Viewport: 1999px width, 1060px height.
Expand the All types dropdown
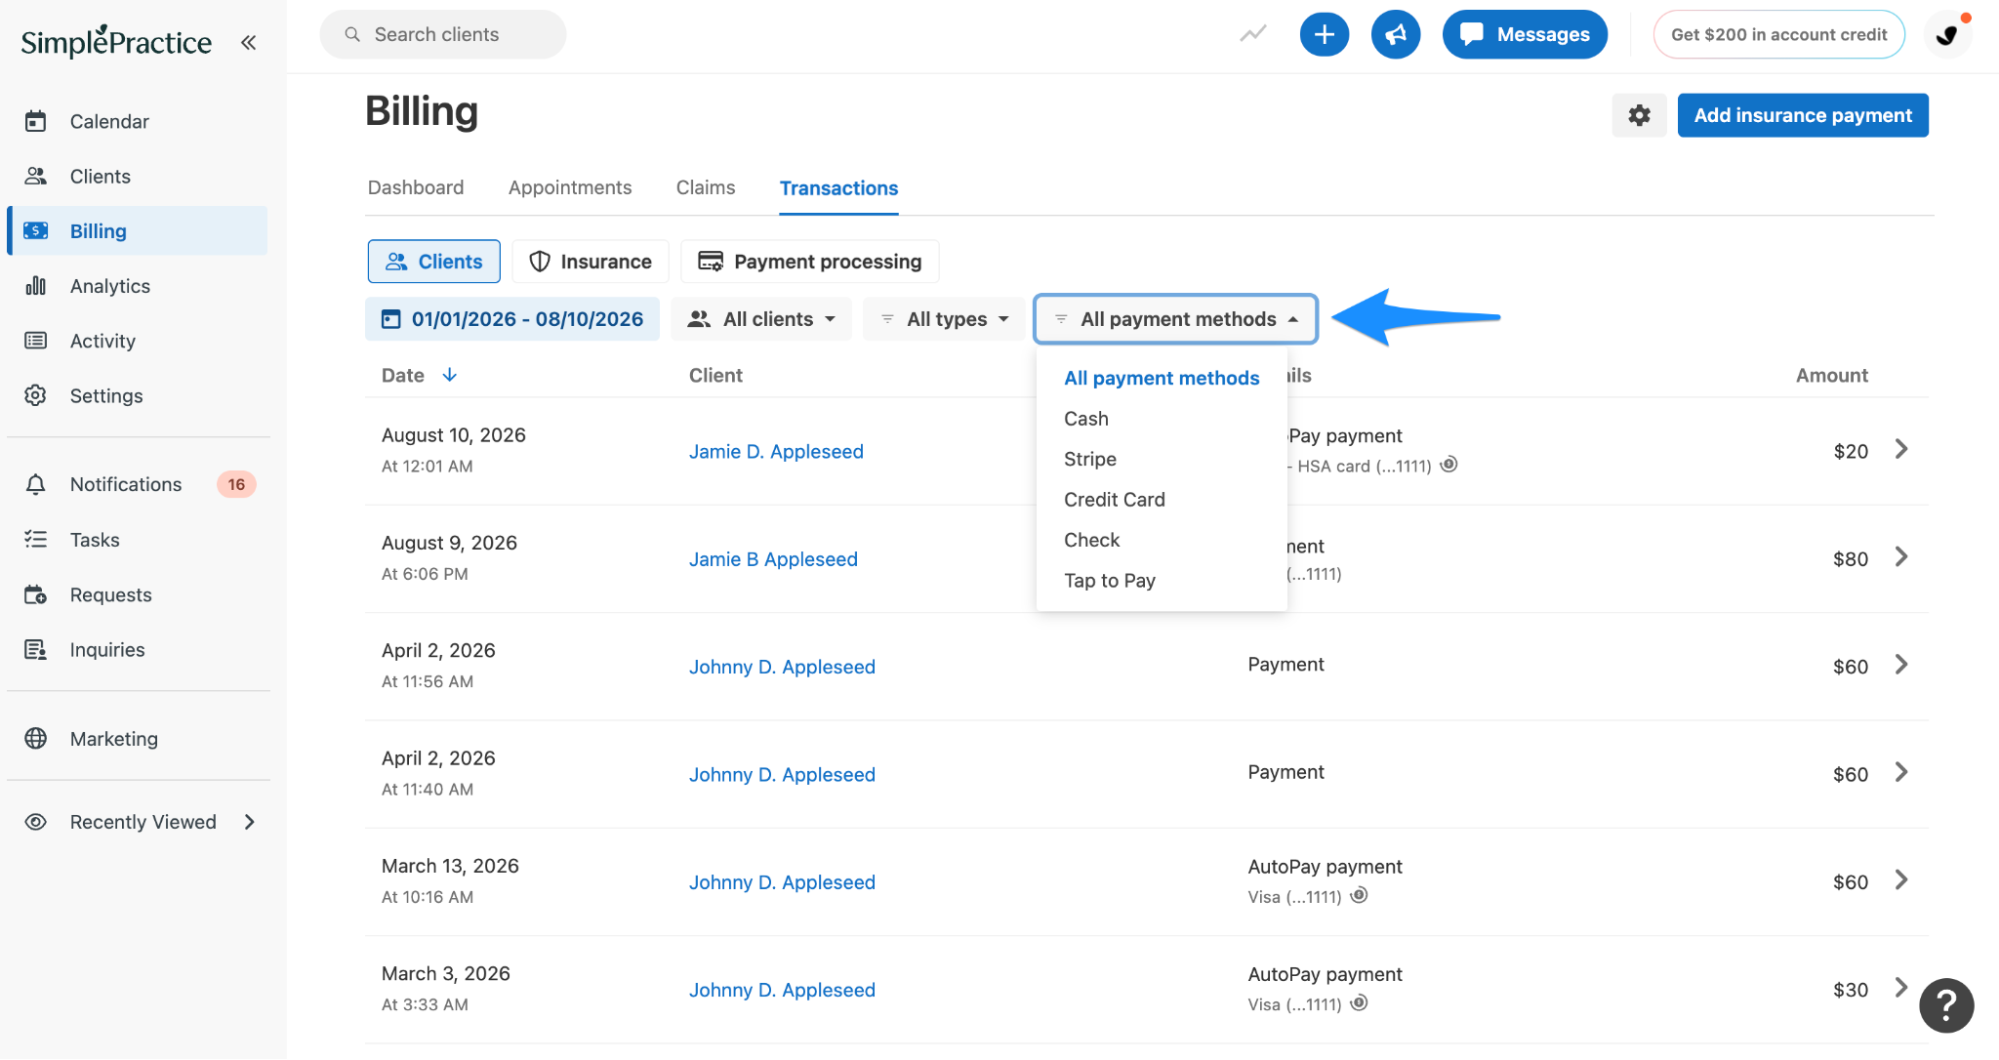[x=944, y=319]
